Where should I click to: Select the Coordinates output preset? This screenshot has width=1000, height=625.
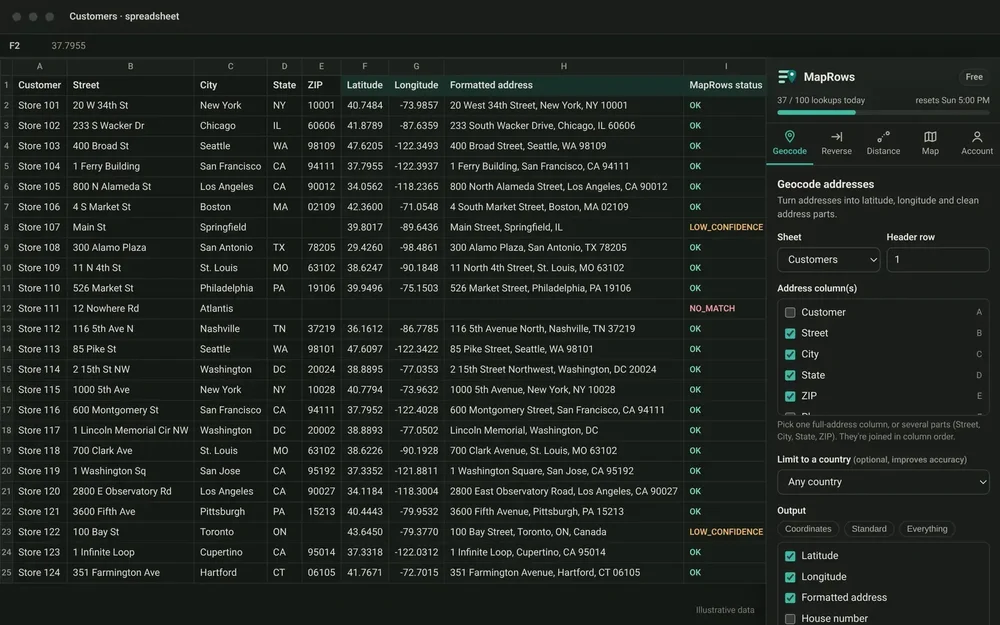coord(807,529)
